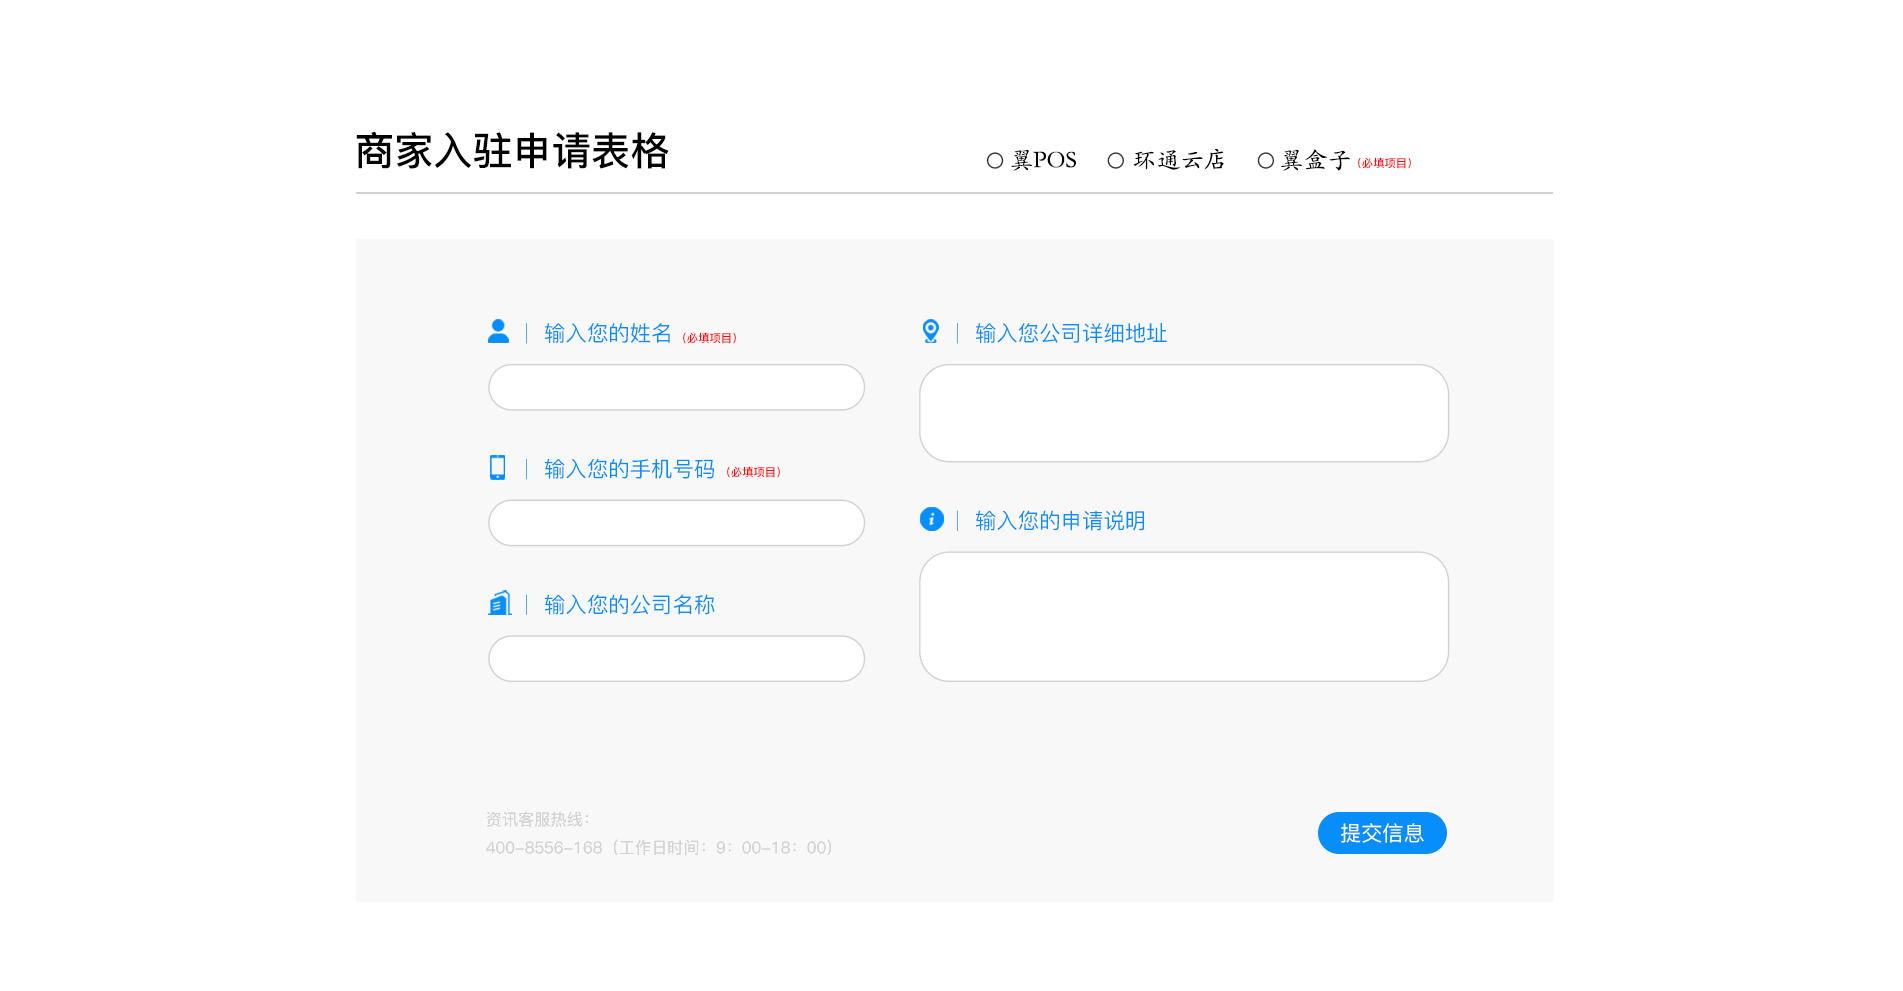Click the mobile phone icon
This screenshot has width=1903, height=991.
[497, 467]
